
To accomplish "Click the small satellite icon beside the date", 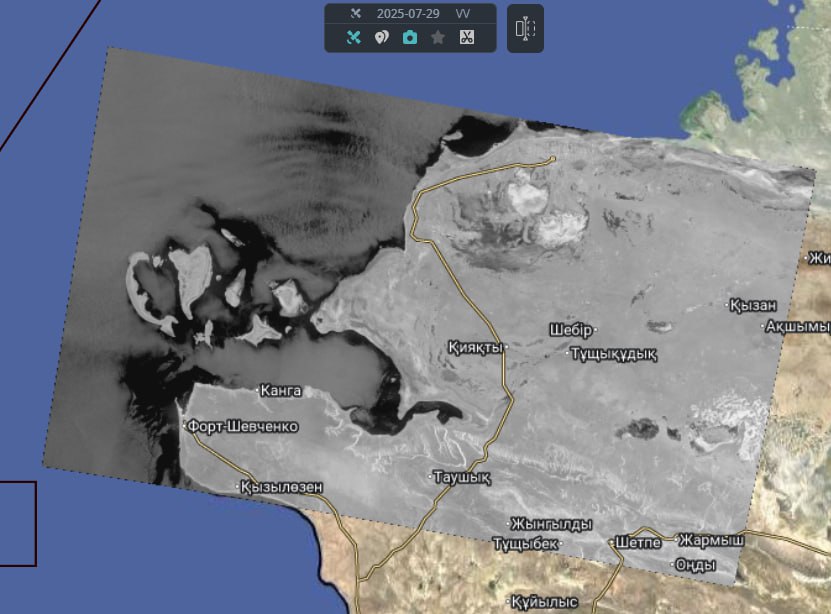I will [356, 13].
